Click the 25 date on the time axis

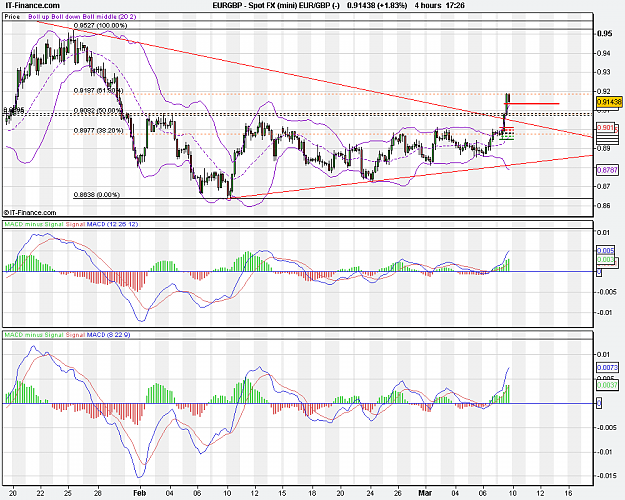click(68, 493)
